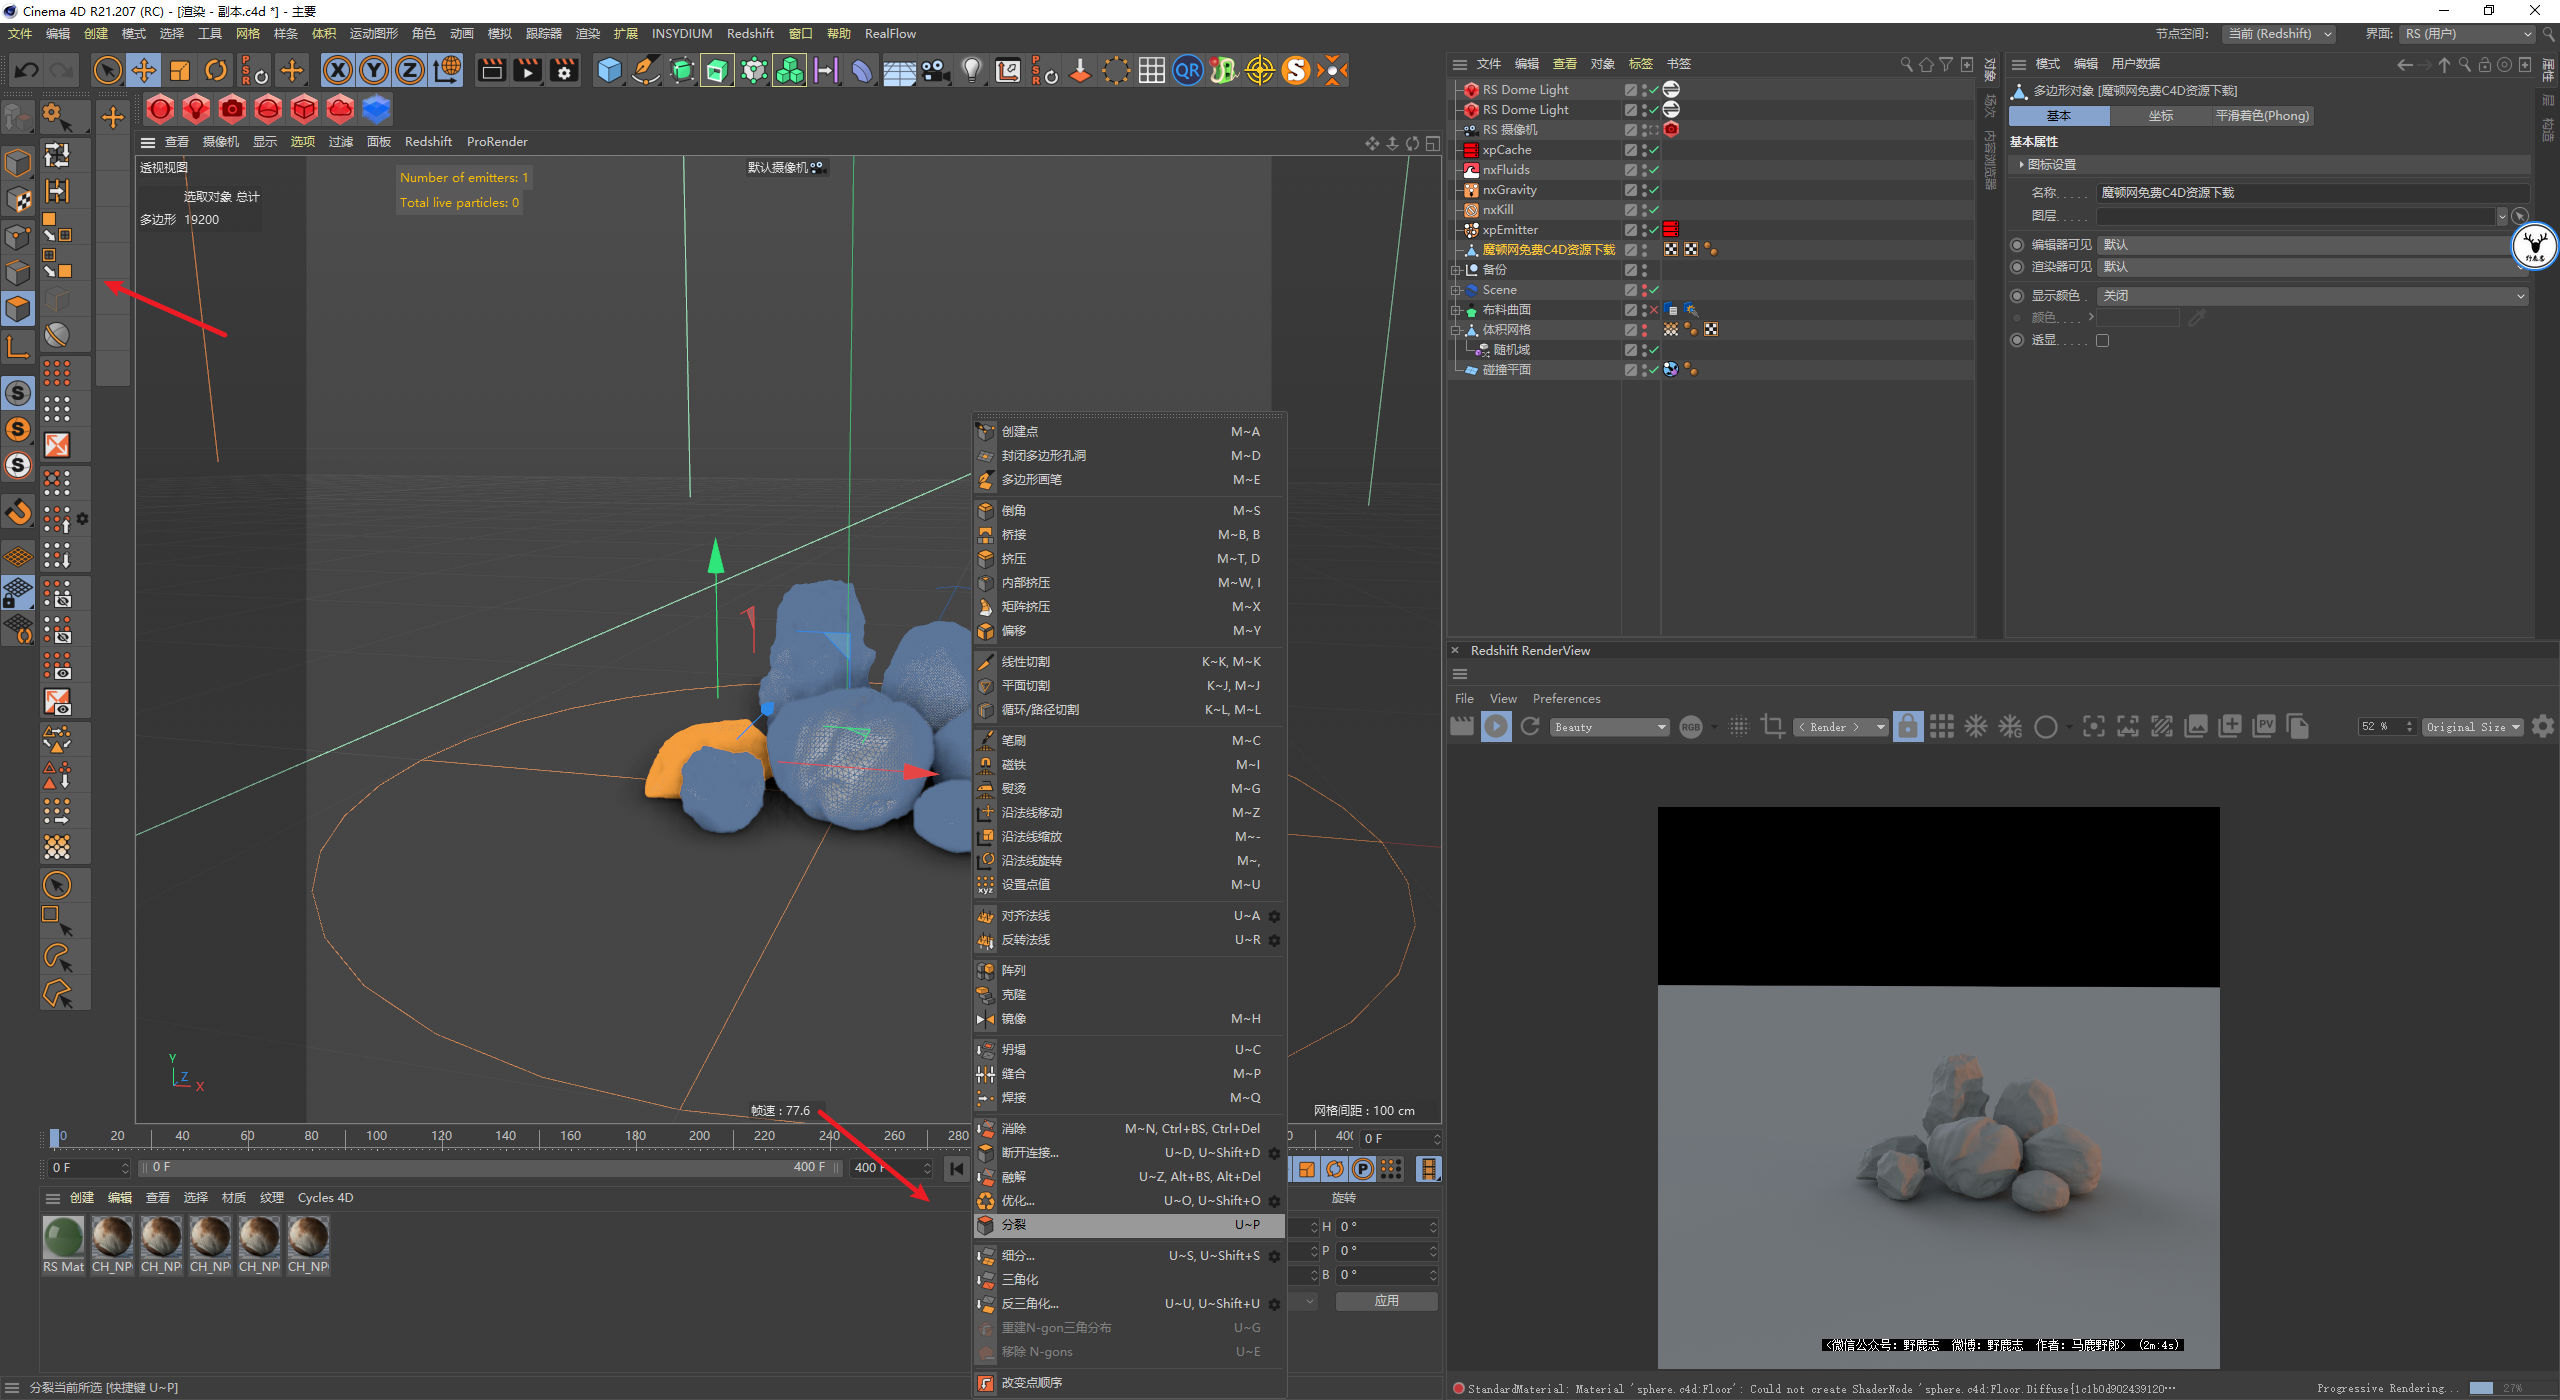Lock the X axis toggle
The image size is (2560, 1400).
(x=338, y=70)
